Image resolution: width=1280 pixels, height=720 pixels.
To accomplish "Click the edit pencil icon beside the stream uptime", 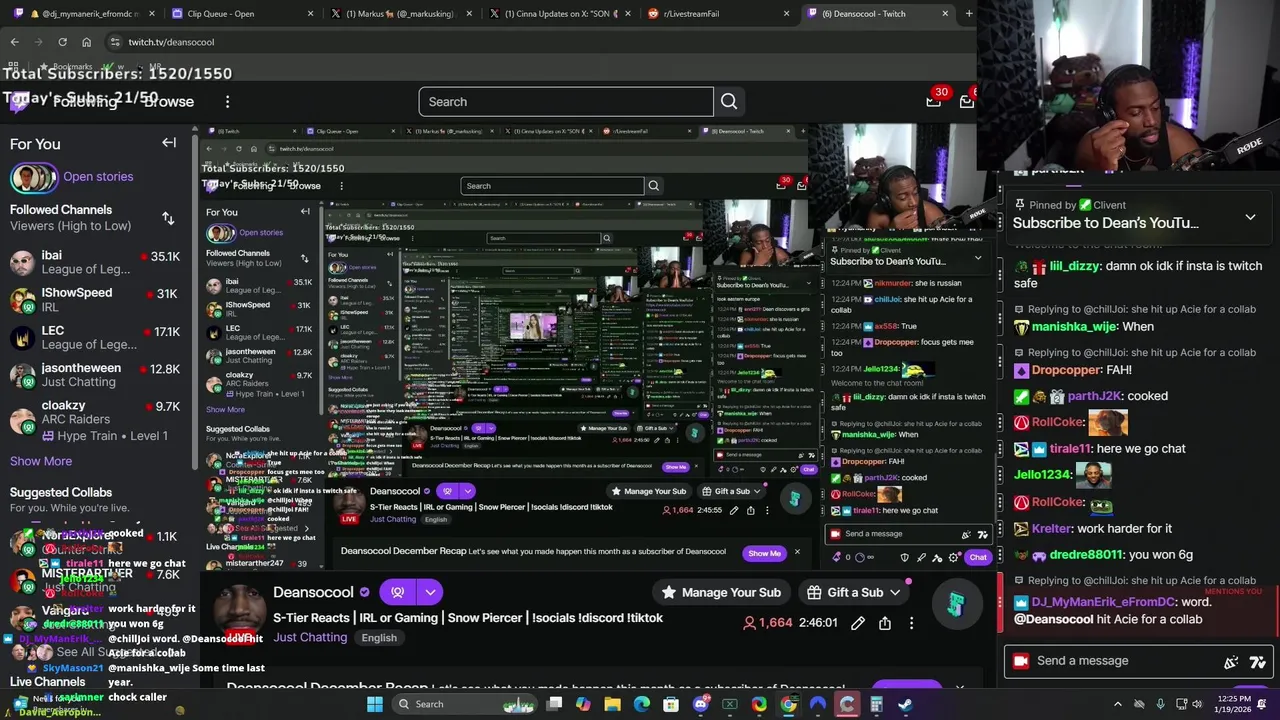I will coord(858,623).
